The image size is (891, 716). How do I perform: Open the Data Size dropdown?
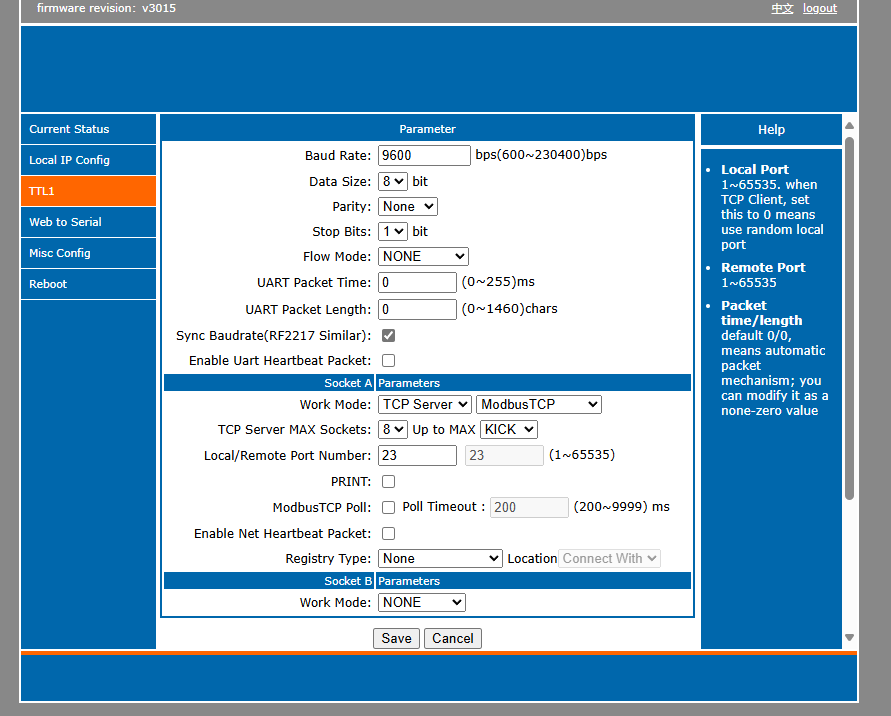[x=393, y=182]
